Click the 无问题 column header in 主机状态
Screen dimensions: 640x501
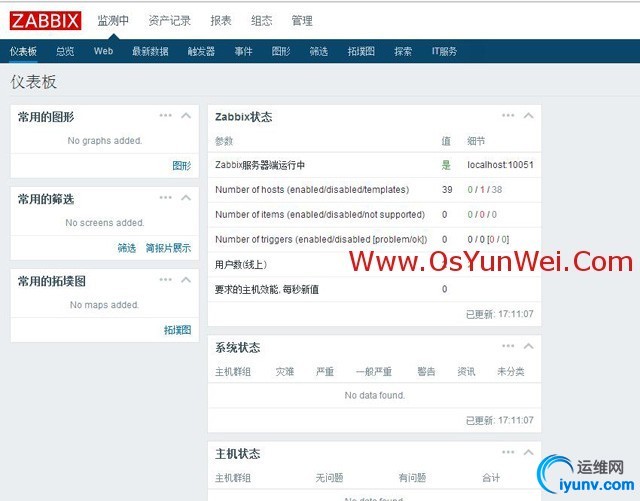329,478
